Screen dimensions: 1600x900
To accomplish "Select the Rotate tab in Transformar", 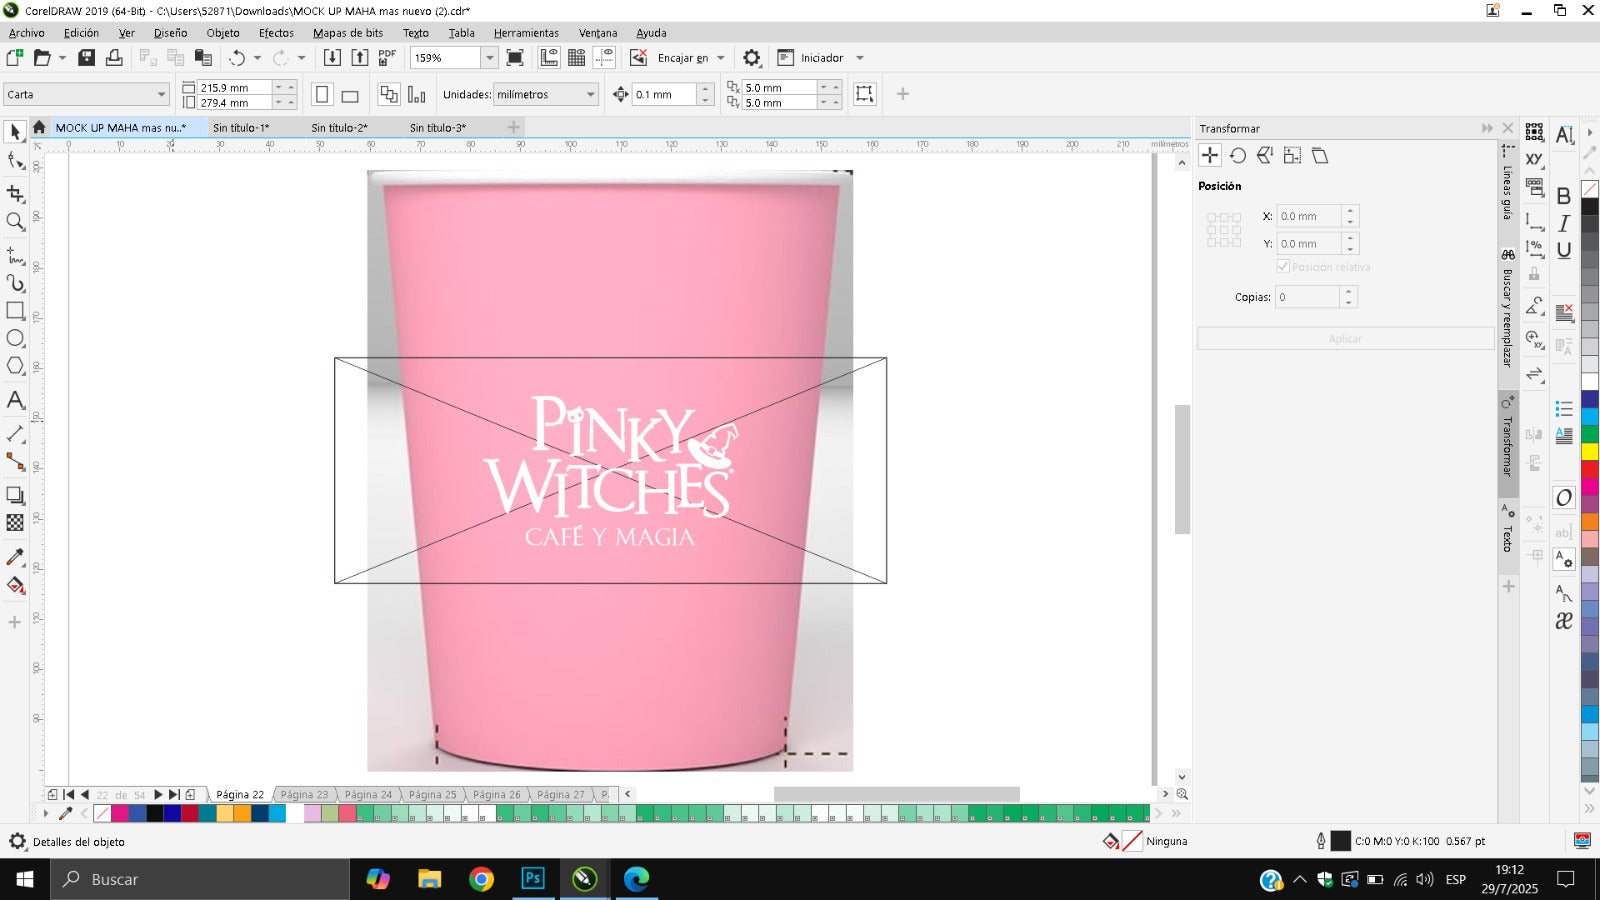I will (x=1238, y=156).
